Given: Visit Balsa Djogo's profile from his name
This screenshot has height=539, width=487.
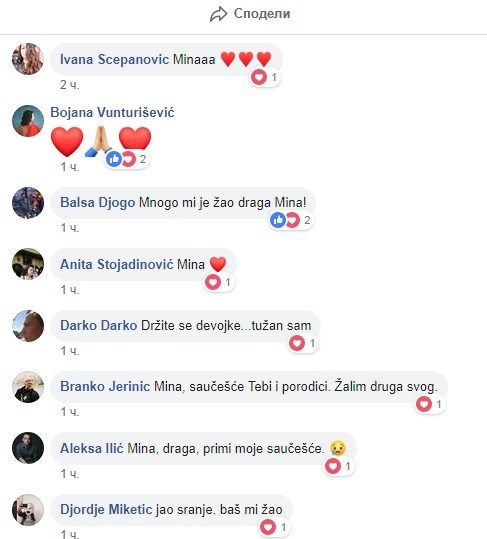Looking at the screenshot, I should click(x=98, y=202).
